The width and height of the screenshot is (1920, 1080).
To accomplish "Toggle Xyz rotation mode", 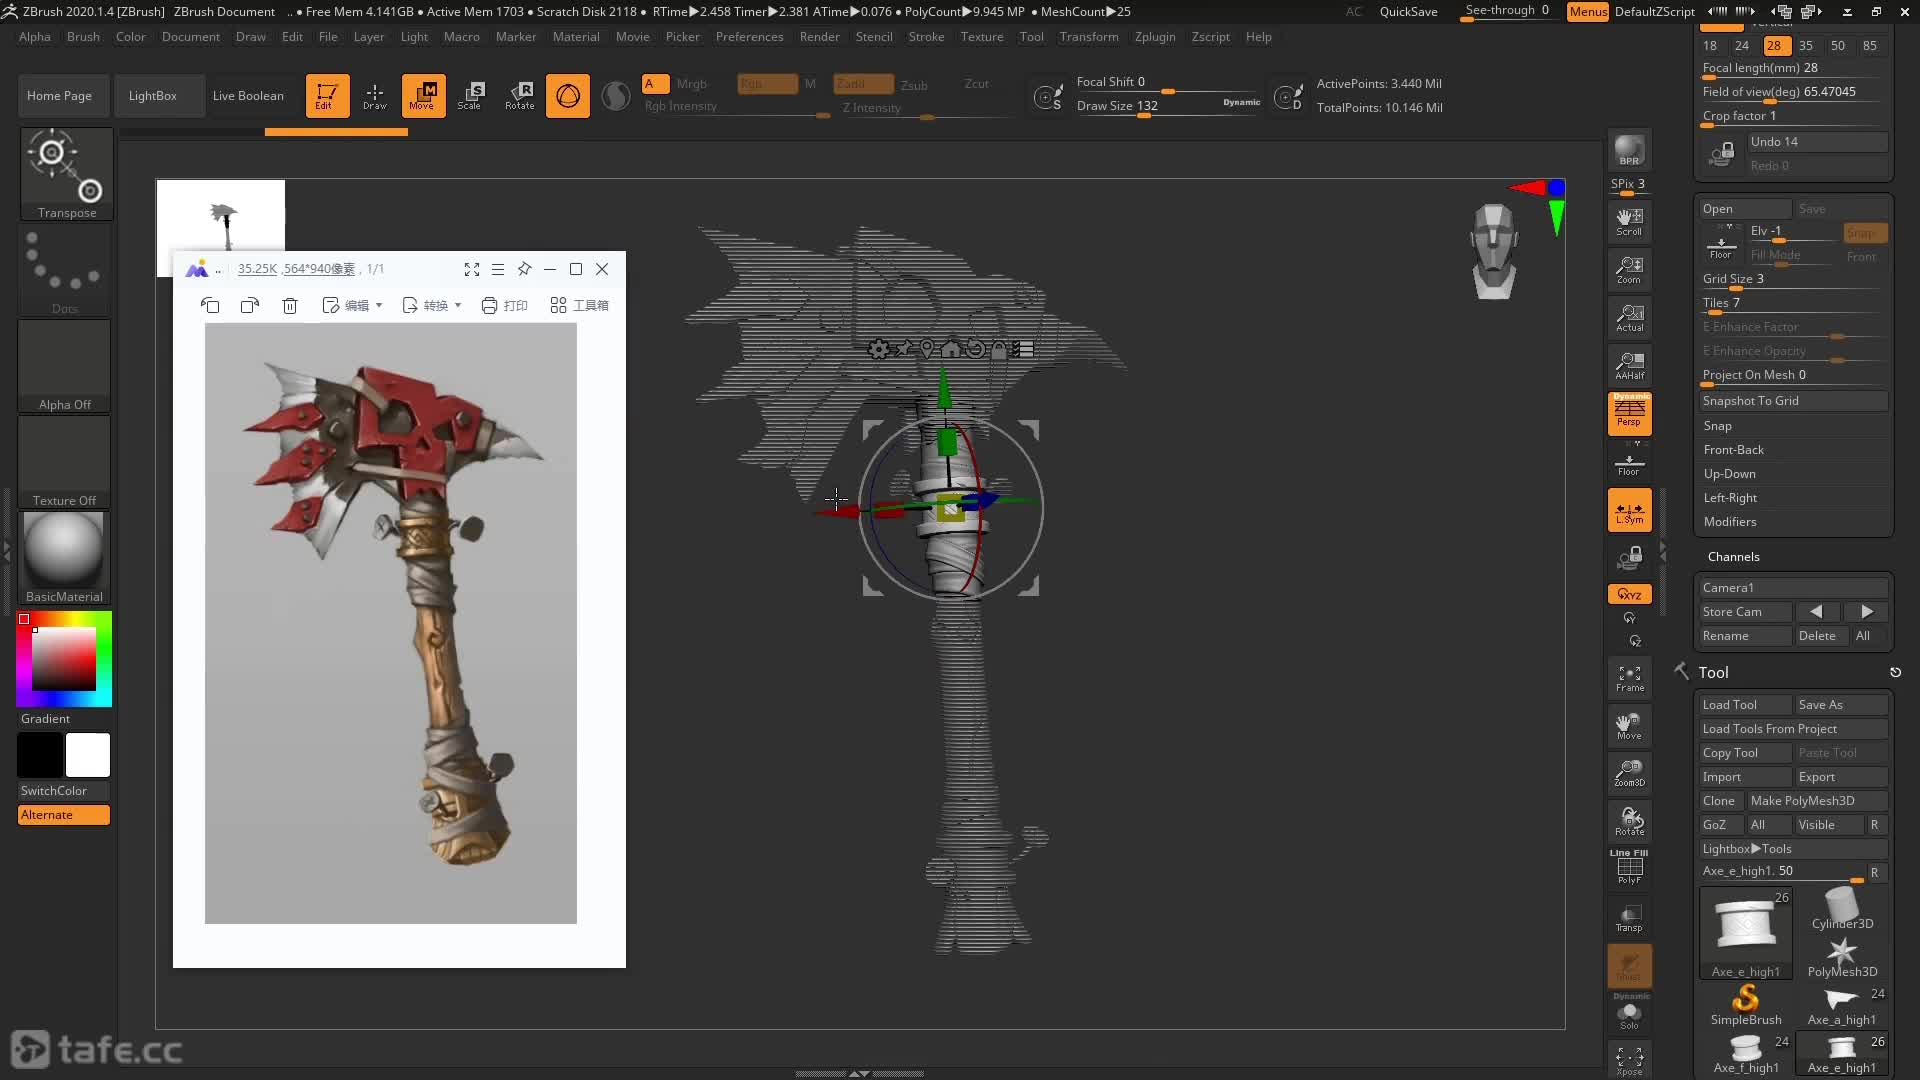I will point(1629,594).
